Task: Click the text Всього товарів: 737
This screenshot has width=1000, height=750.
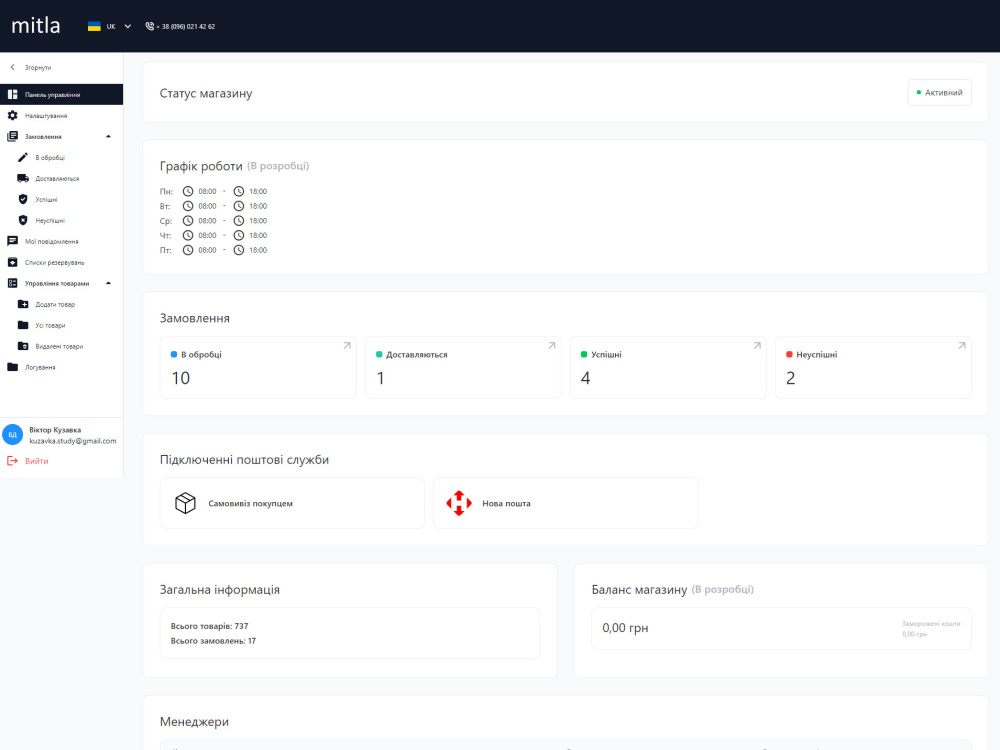Action: 209,626
